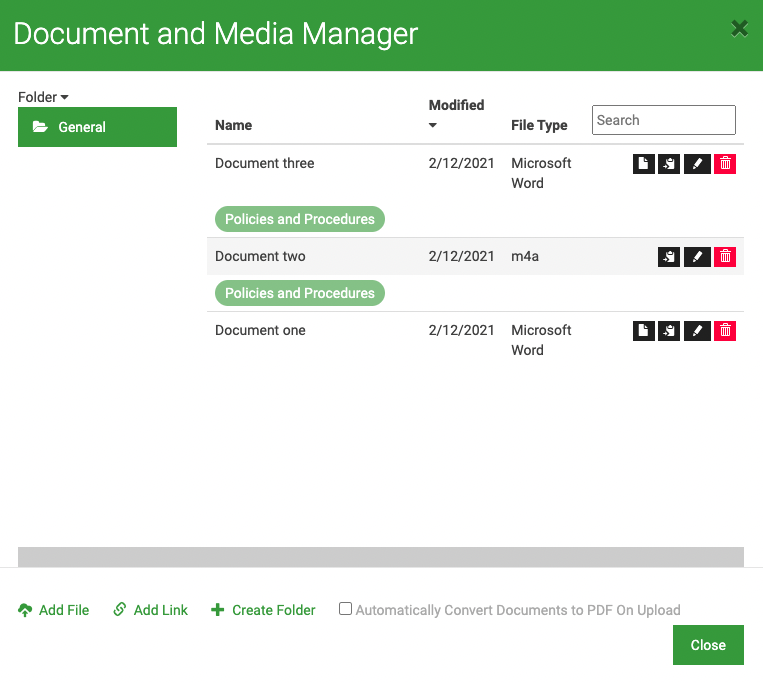
Task: Click the file icon for Document one
Action: (x=643, y=331)
